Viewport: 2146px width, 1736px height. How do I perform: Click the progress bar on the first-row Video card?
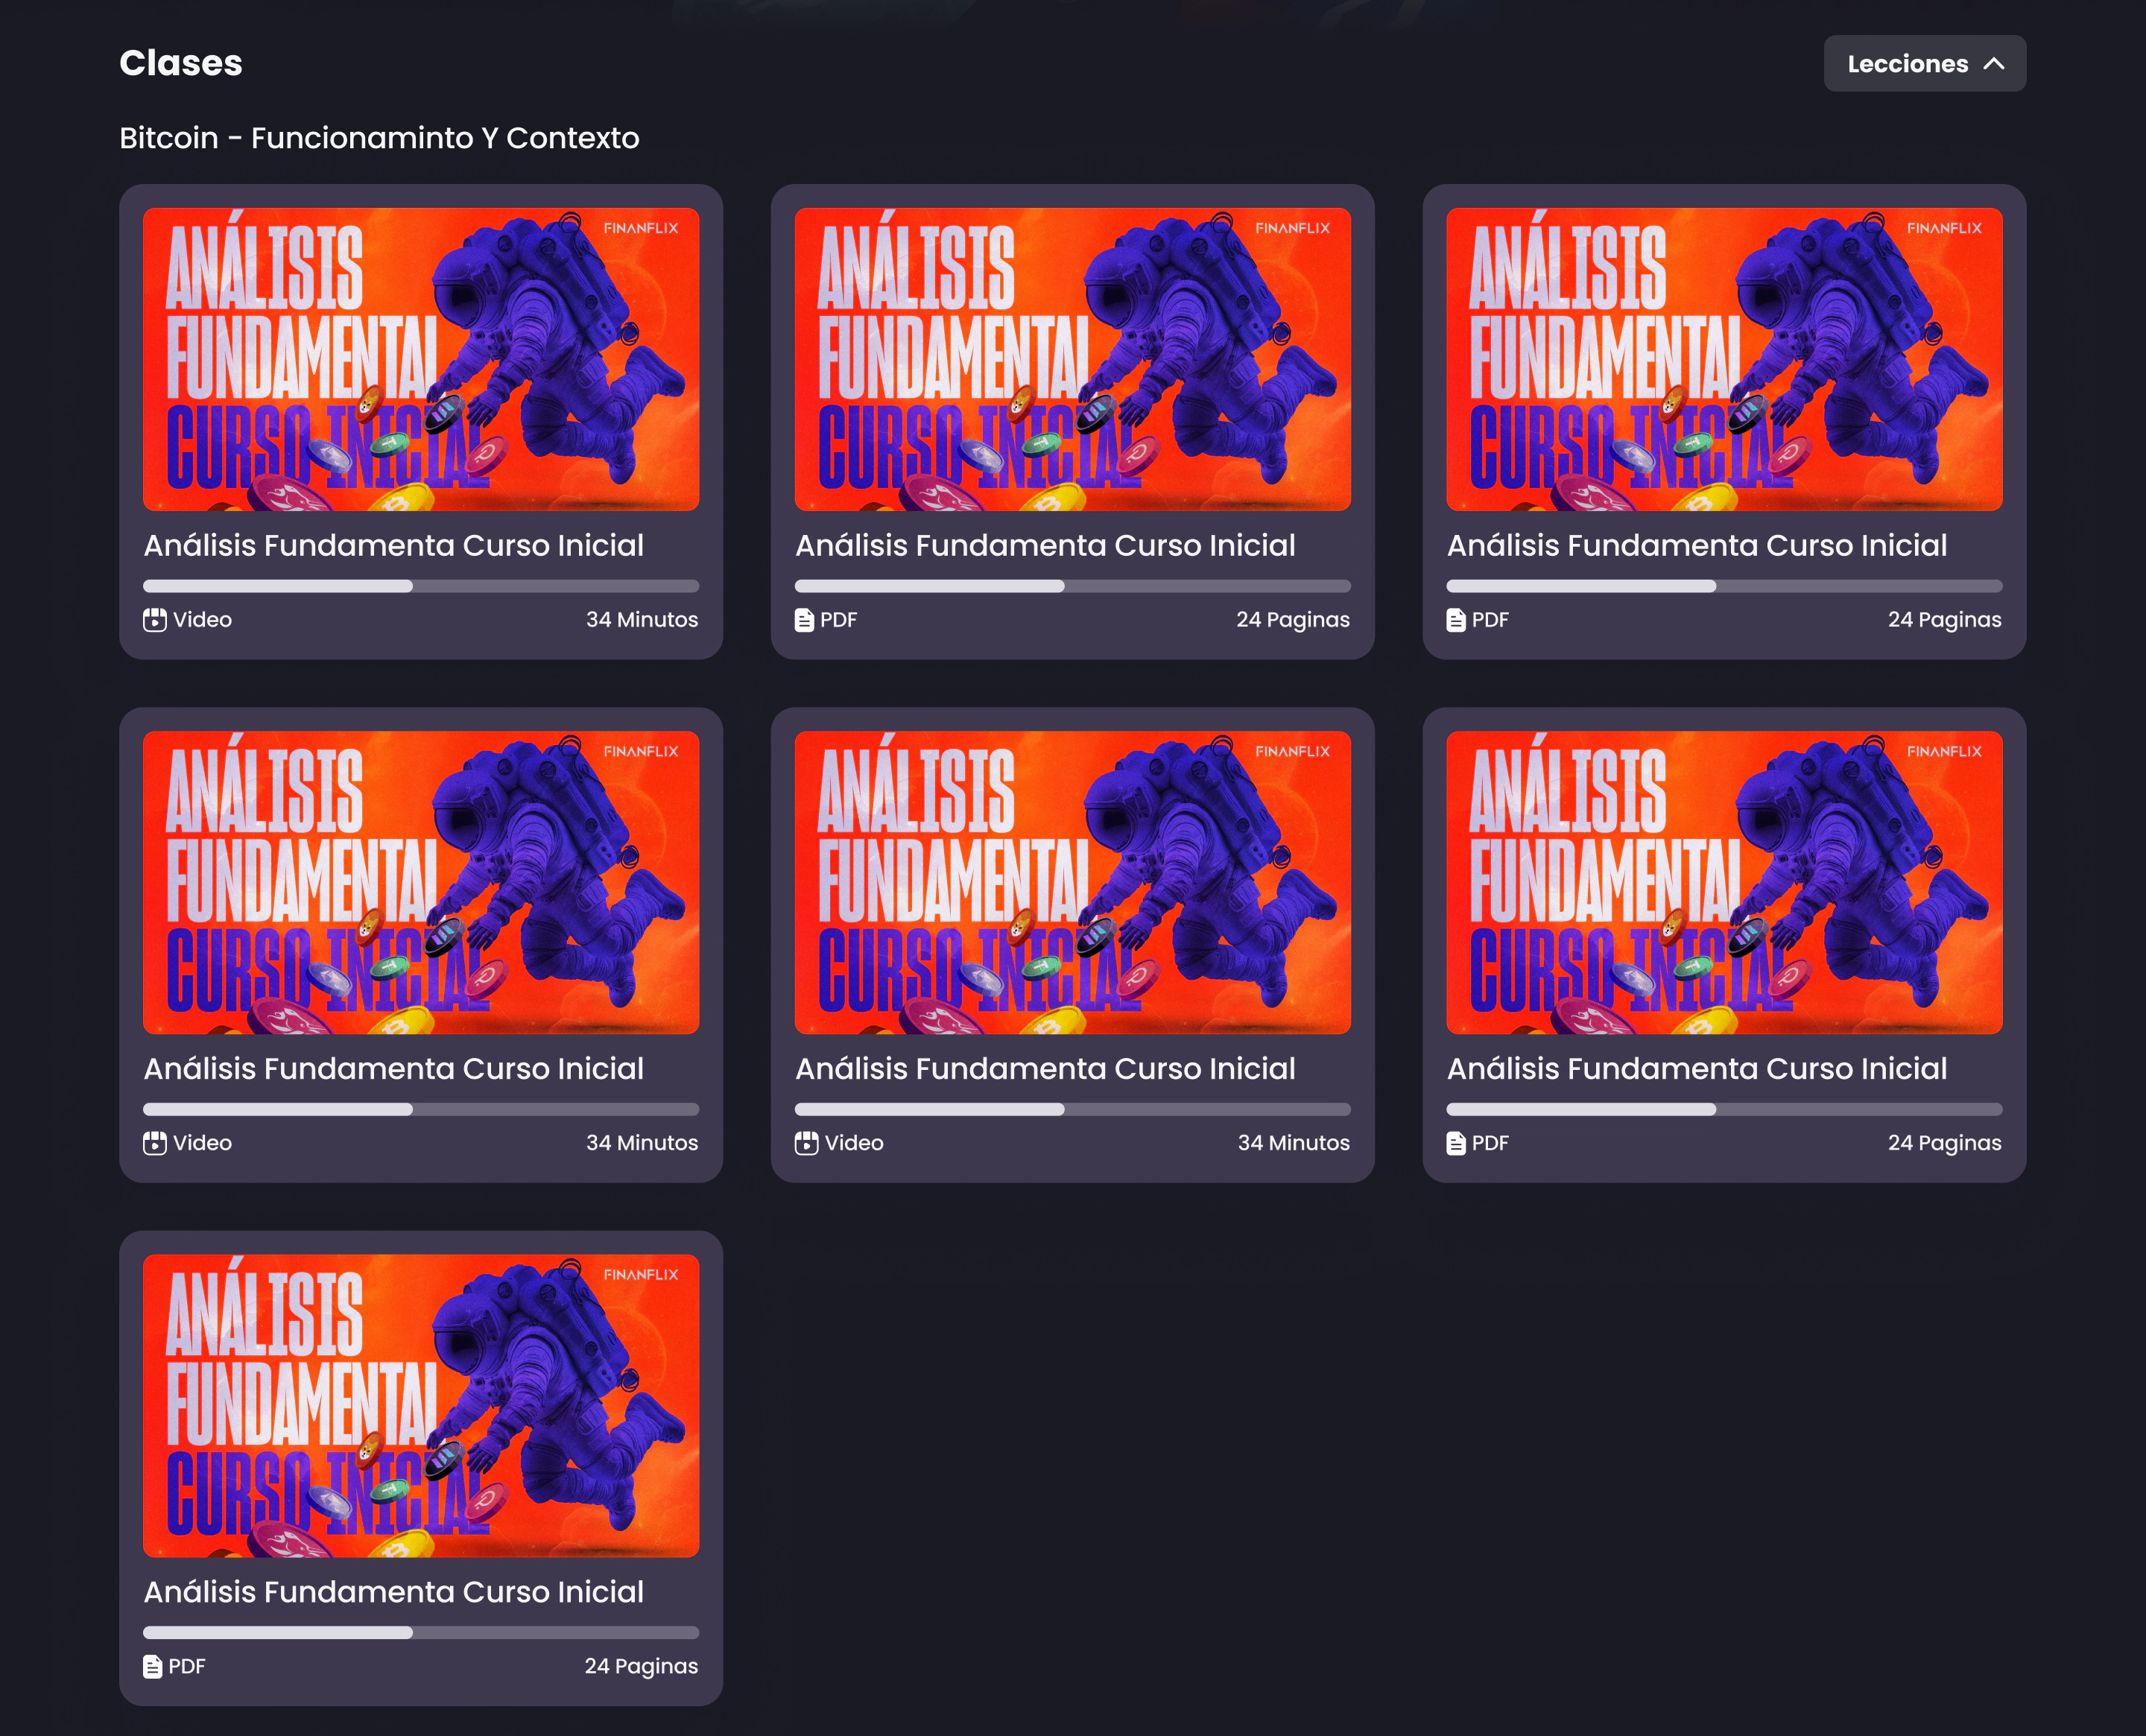click(x=421, y=586)
